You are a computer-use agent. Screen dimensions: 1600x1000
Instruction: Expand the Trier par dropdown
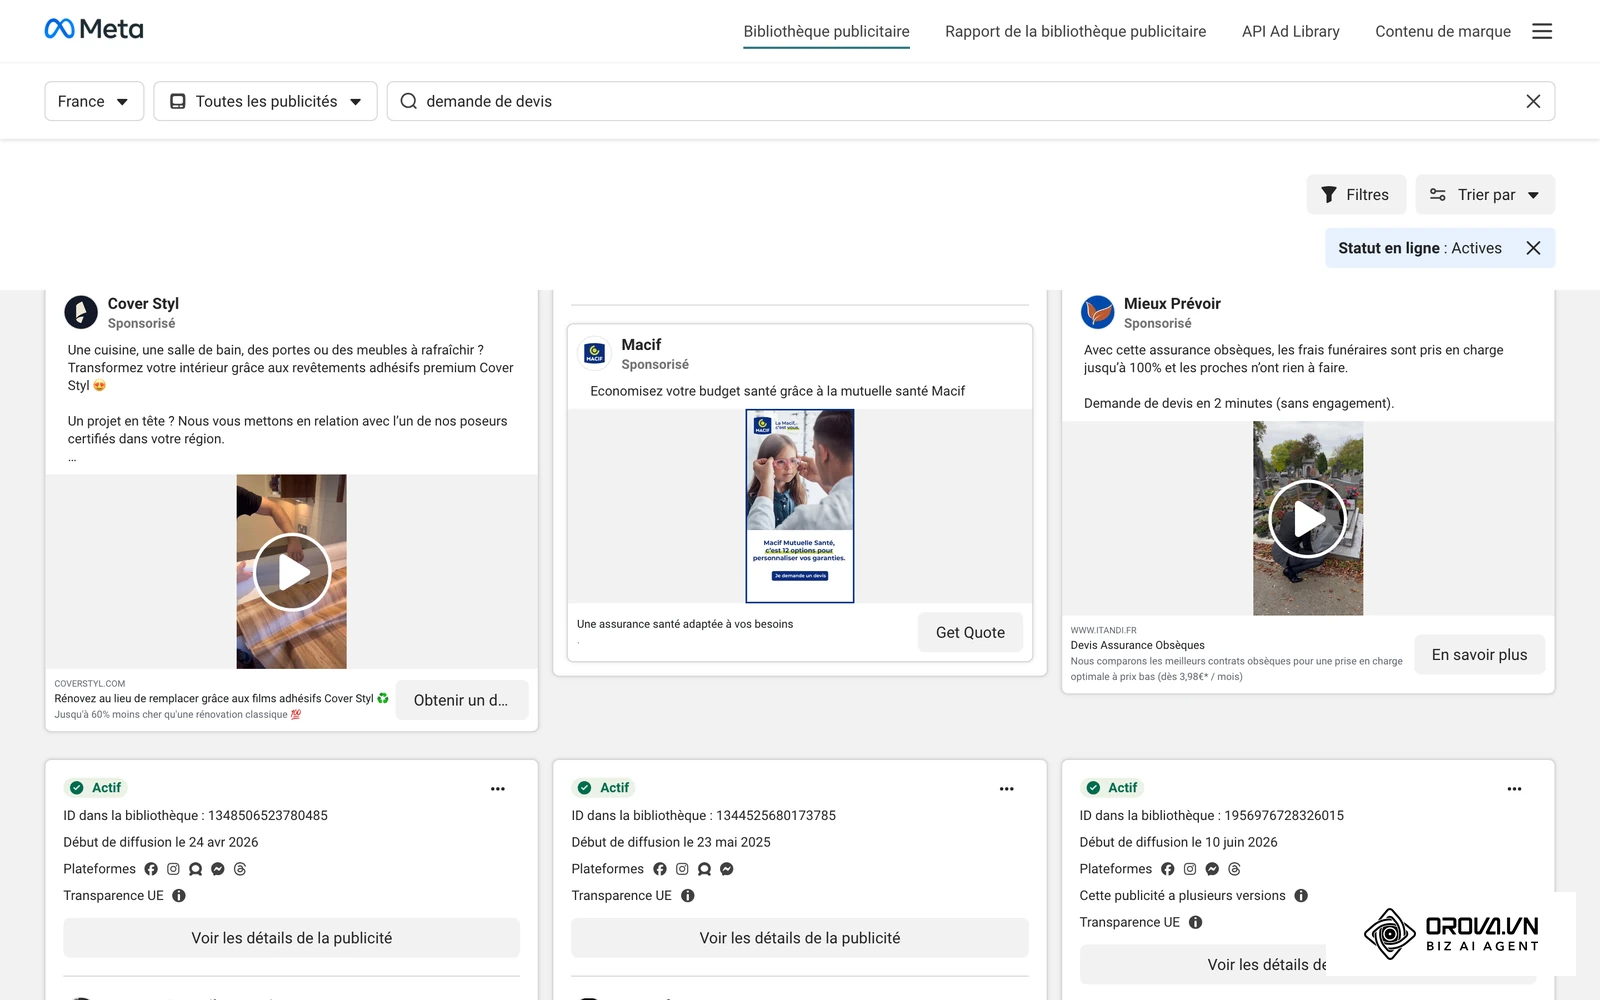pyautogui.click(x=1485, y=195)
